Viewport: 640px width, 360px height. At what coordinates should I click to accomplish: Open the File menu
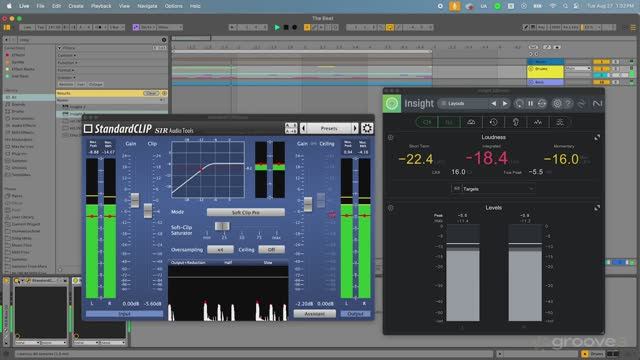40,6
